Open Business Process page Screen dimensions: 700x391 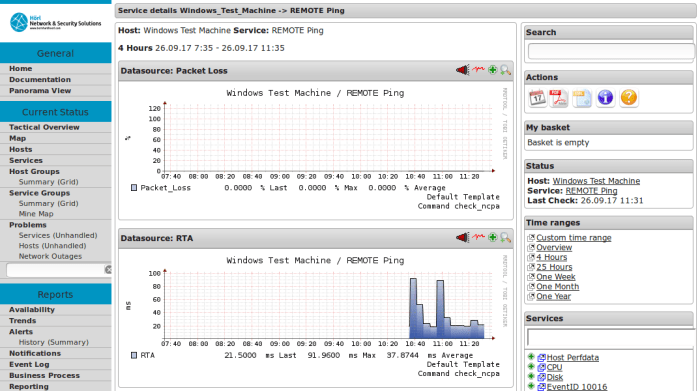pos(44,375)
